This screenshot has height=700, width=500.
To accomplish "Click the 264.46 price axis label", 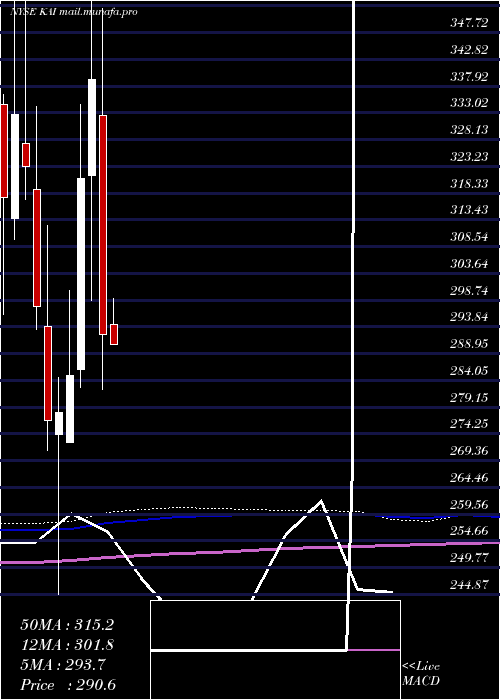I will (x=469, y=478).
